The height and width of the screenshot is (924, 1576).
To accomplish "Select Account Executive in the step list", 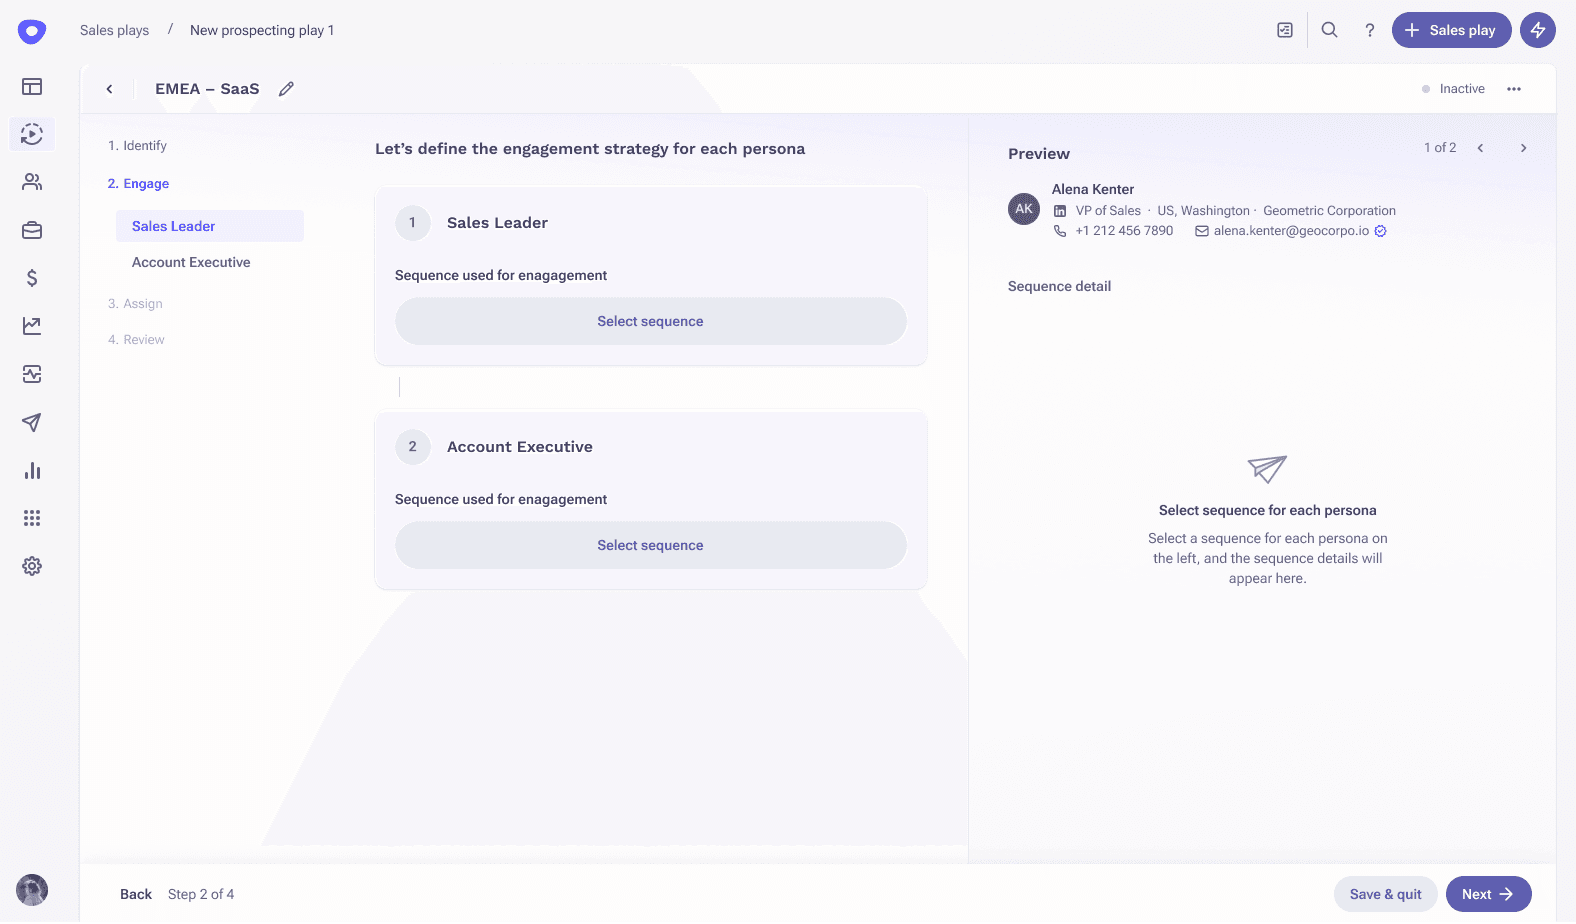I will (191, 262).
